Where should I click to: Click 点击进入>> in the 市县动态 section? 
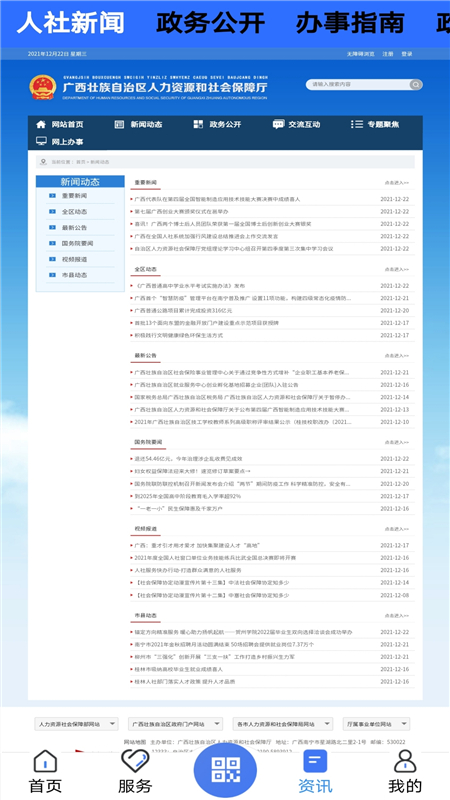396,616
